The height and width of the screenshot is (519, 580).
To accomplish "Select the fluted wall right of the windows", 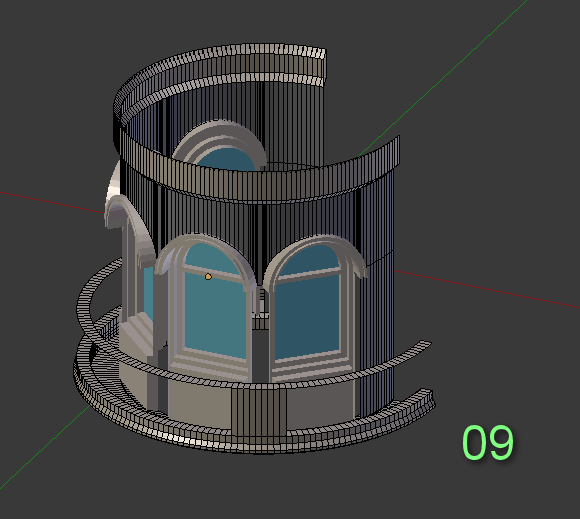I will [374, 296].
